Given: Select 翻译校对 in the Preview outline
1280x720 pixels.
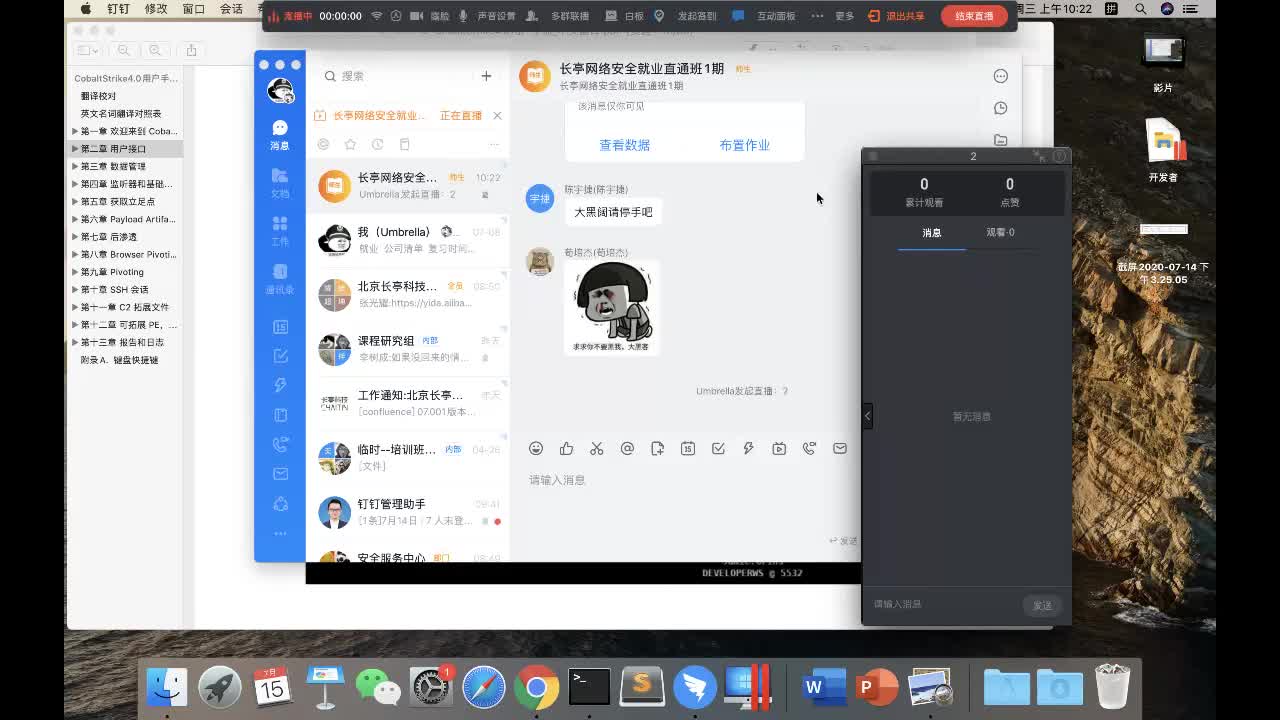Looking at the screenshot, I should pyautogui.click(x=98, y=96).
